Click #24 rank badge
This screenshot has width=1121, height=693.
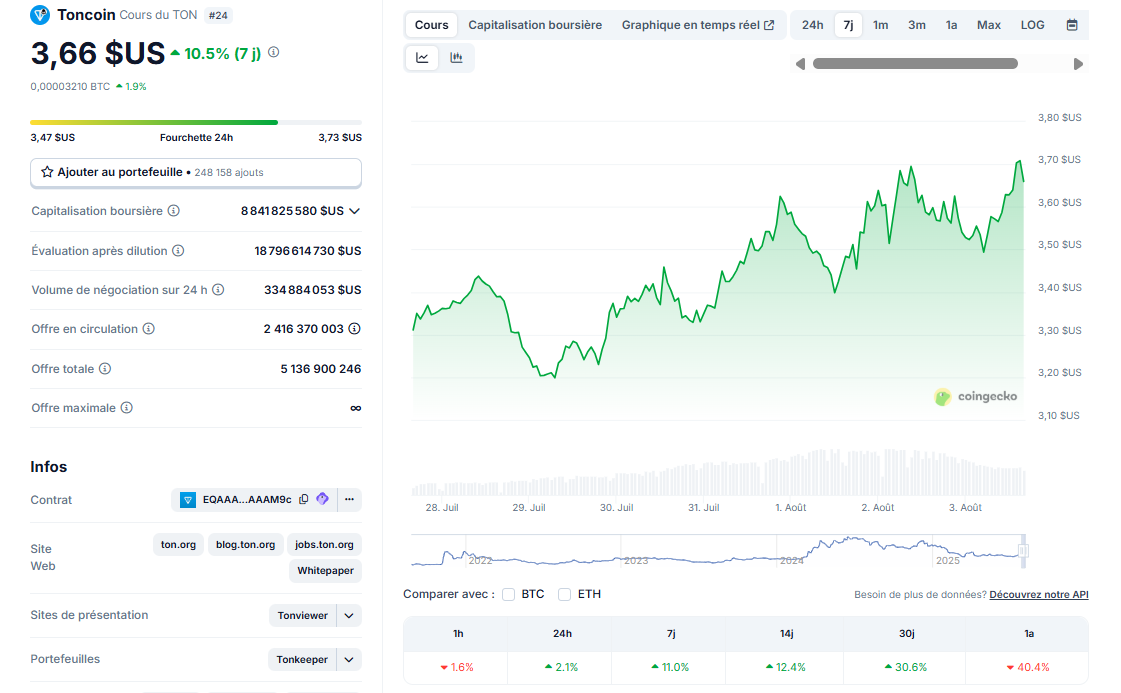tap(218, 15)
